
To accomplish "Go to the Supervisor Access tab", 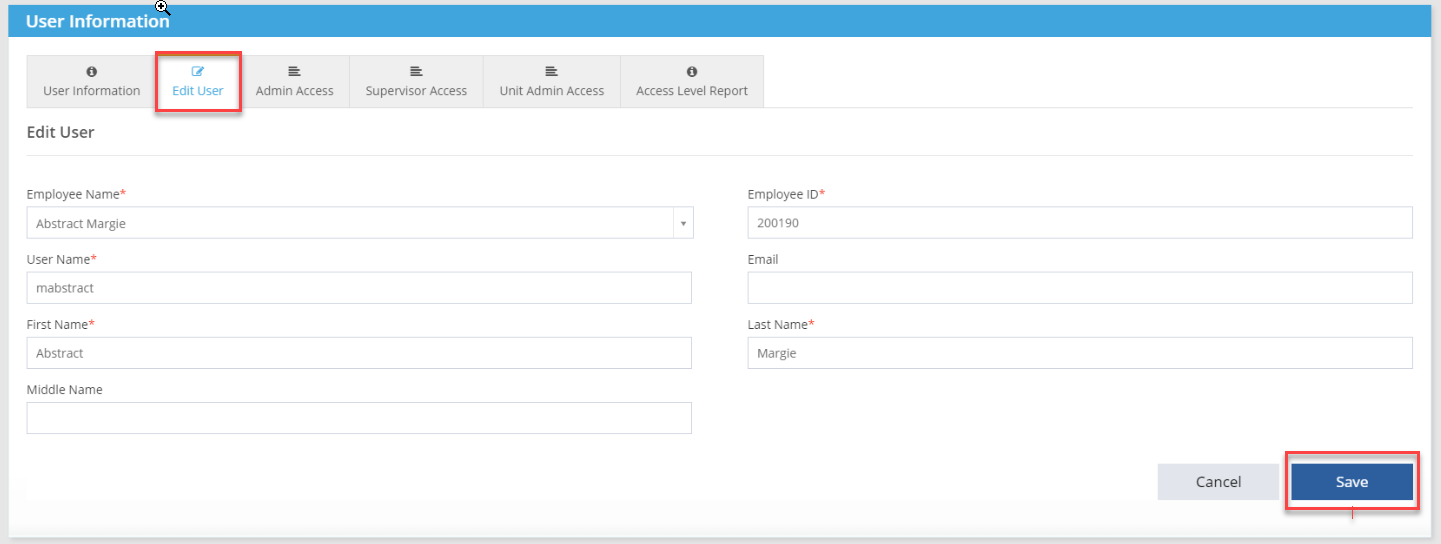I will click(x=416, y=82).
